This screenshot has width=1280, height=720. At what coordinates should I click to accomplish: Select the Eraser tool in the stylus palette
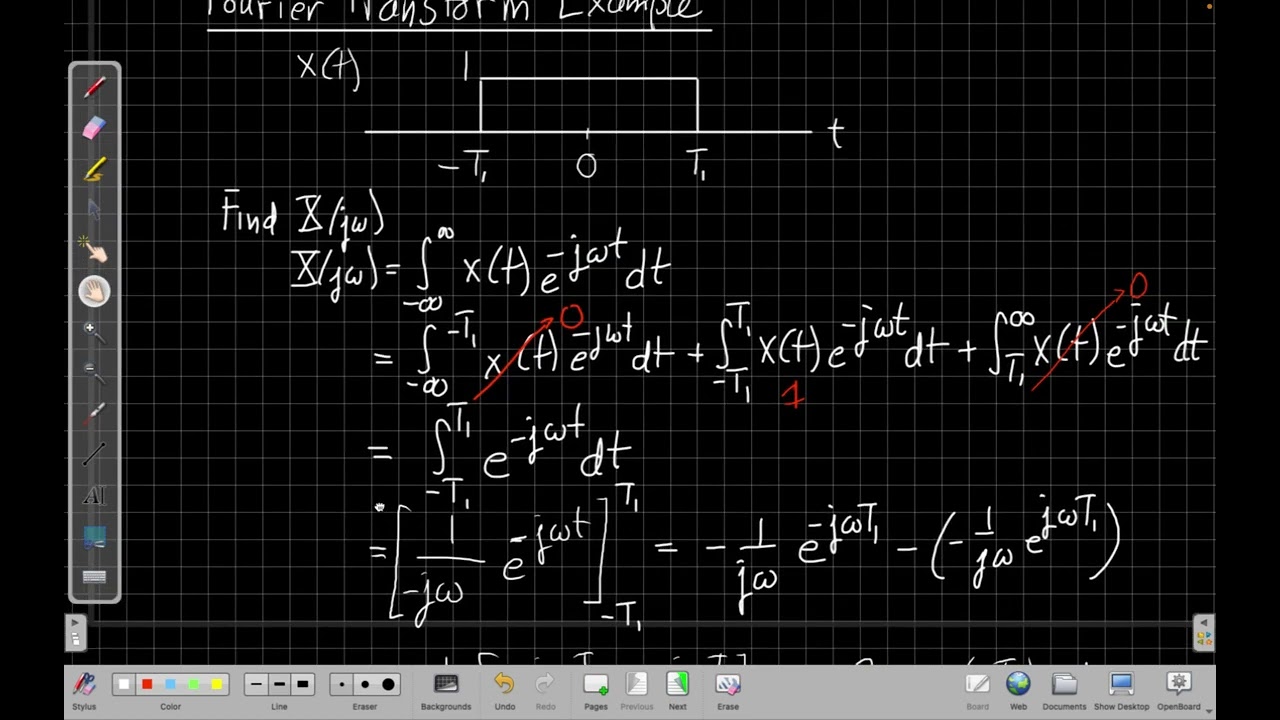pos(94,128)
